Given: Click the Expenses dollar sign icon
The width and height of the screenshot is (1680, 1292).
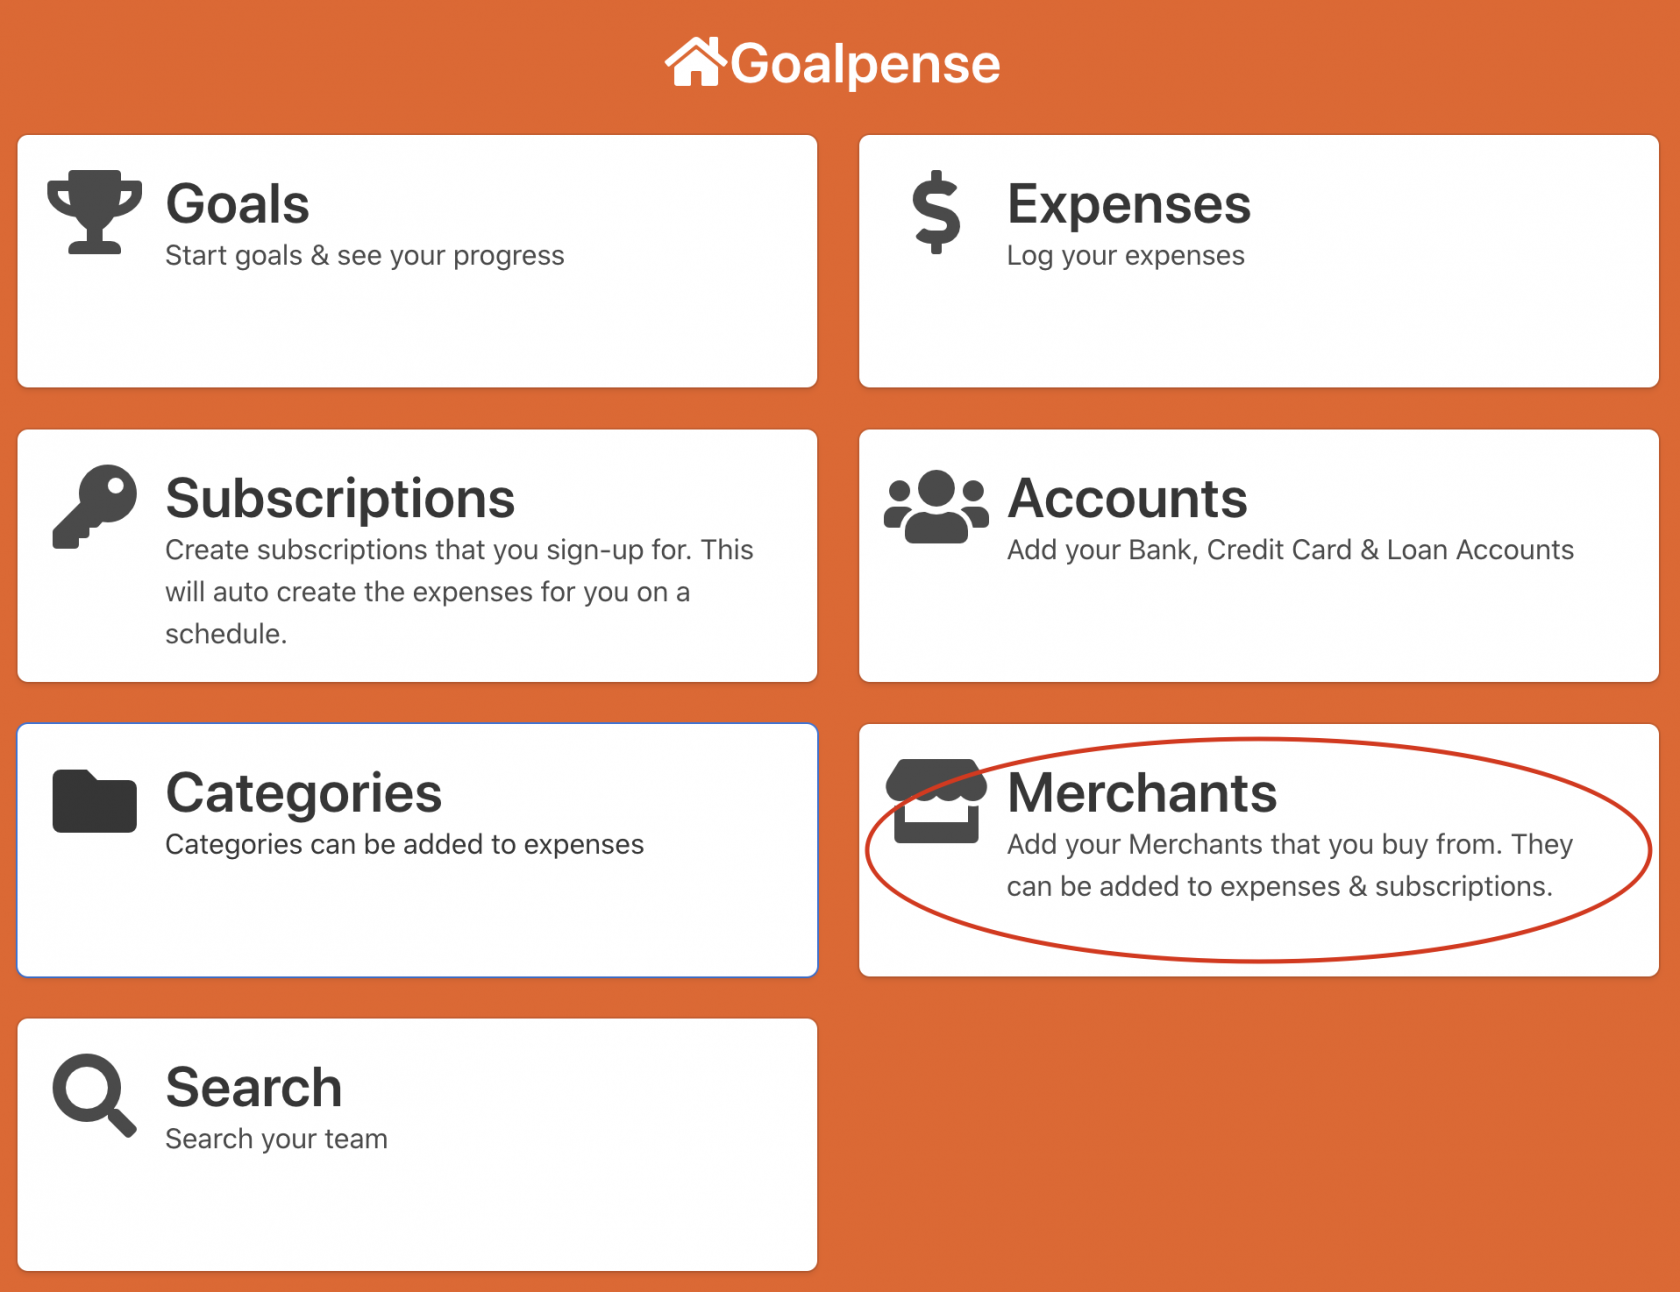Looking at the screenshot, I should (936, 211).
